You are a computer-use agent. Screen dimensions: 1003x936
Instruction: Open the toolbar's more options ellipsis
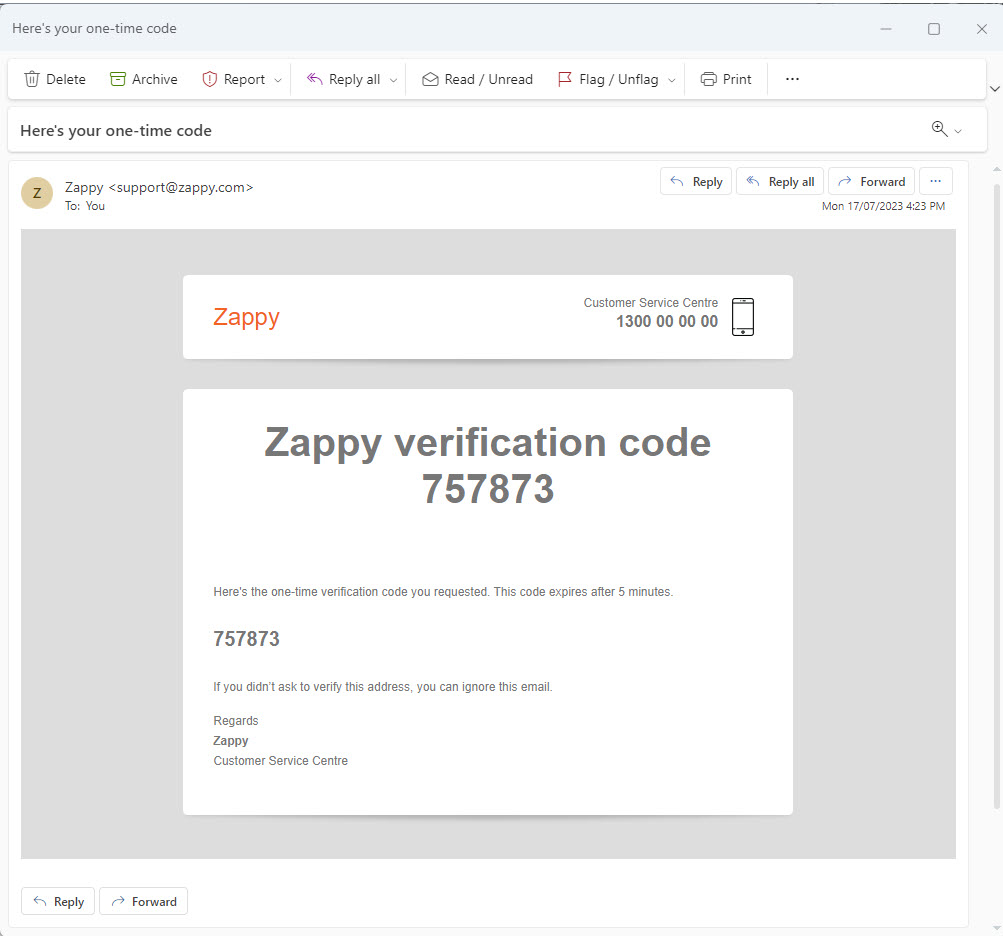(x=792, y=80)
